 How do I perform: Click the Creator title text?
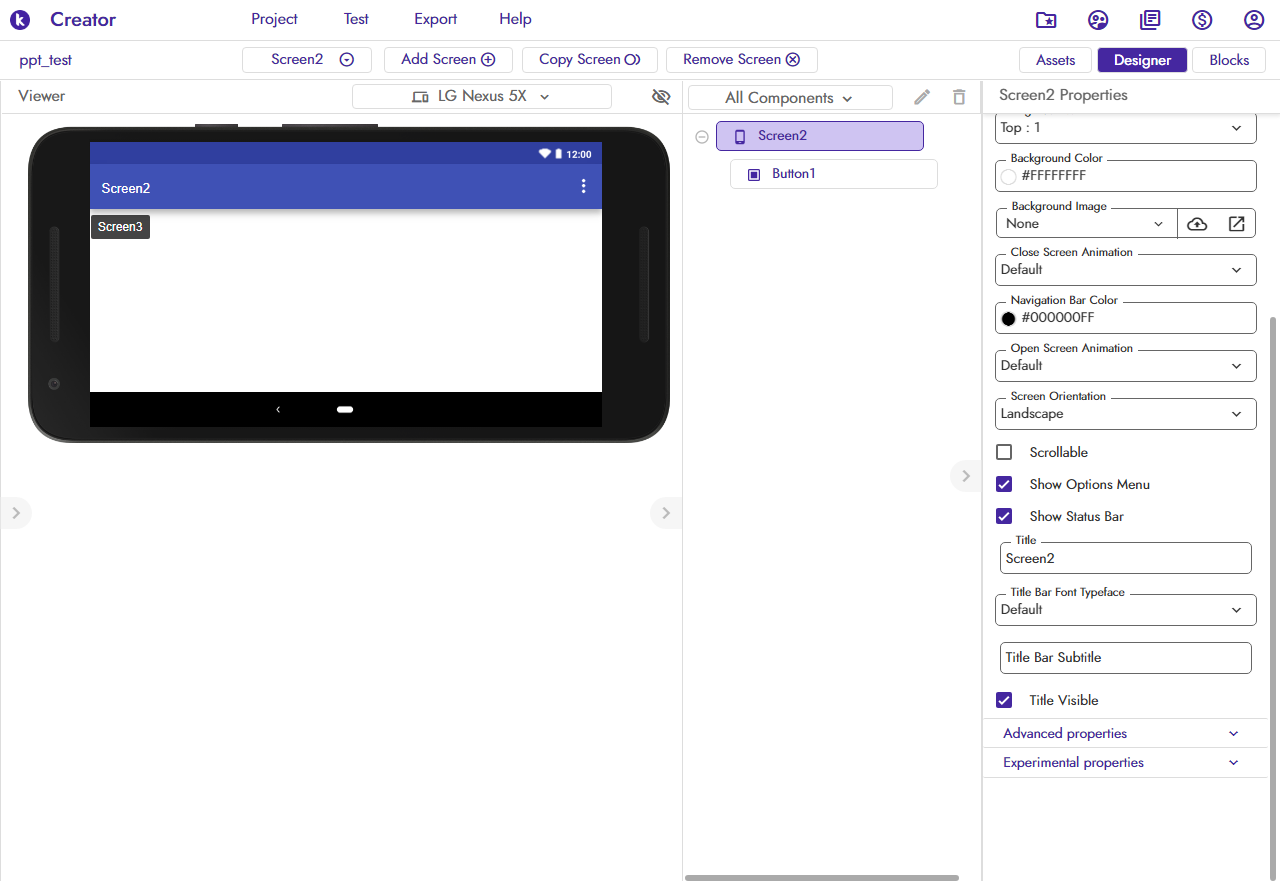[x=83, y=19]
